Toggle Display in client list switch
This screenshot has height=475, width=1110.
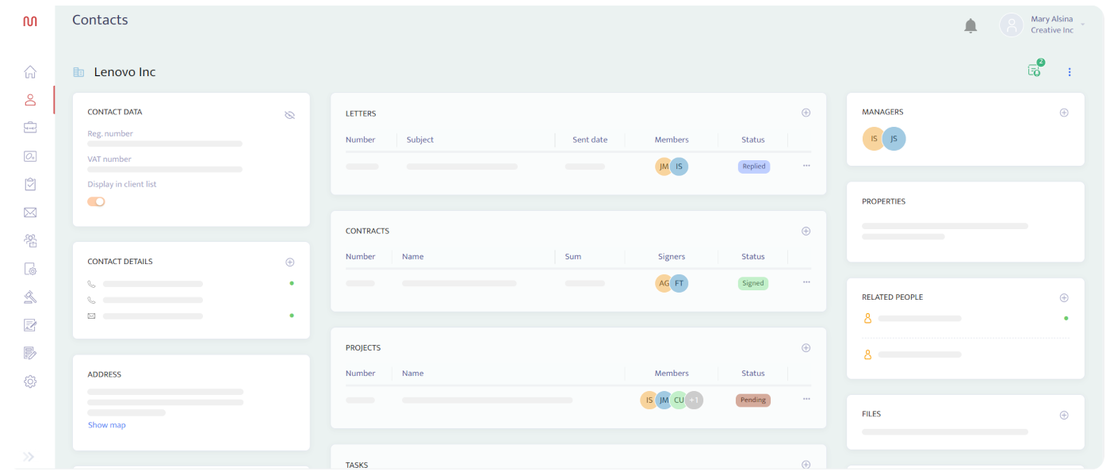click(96, 202)
